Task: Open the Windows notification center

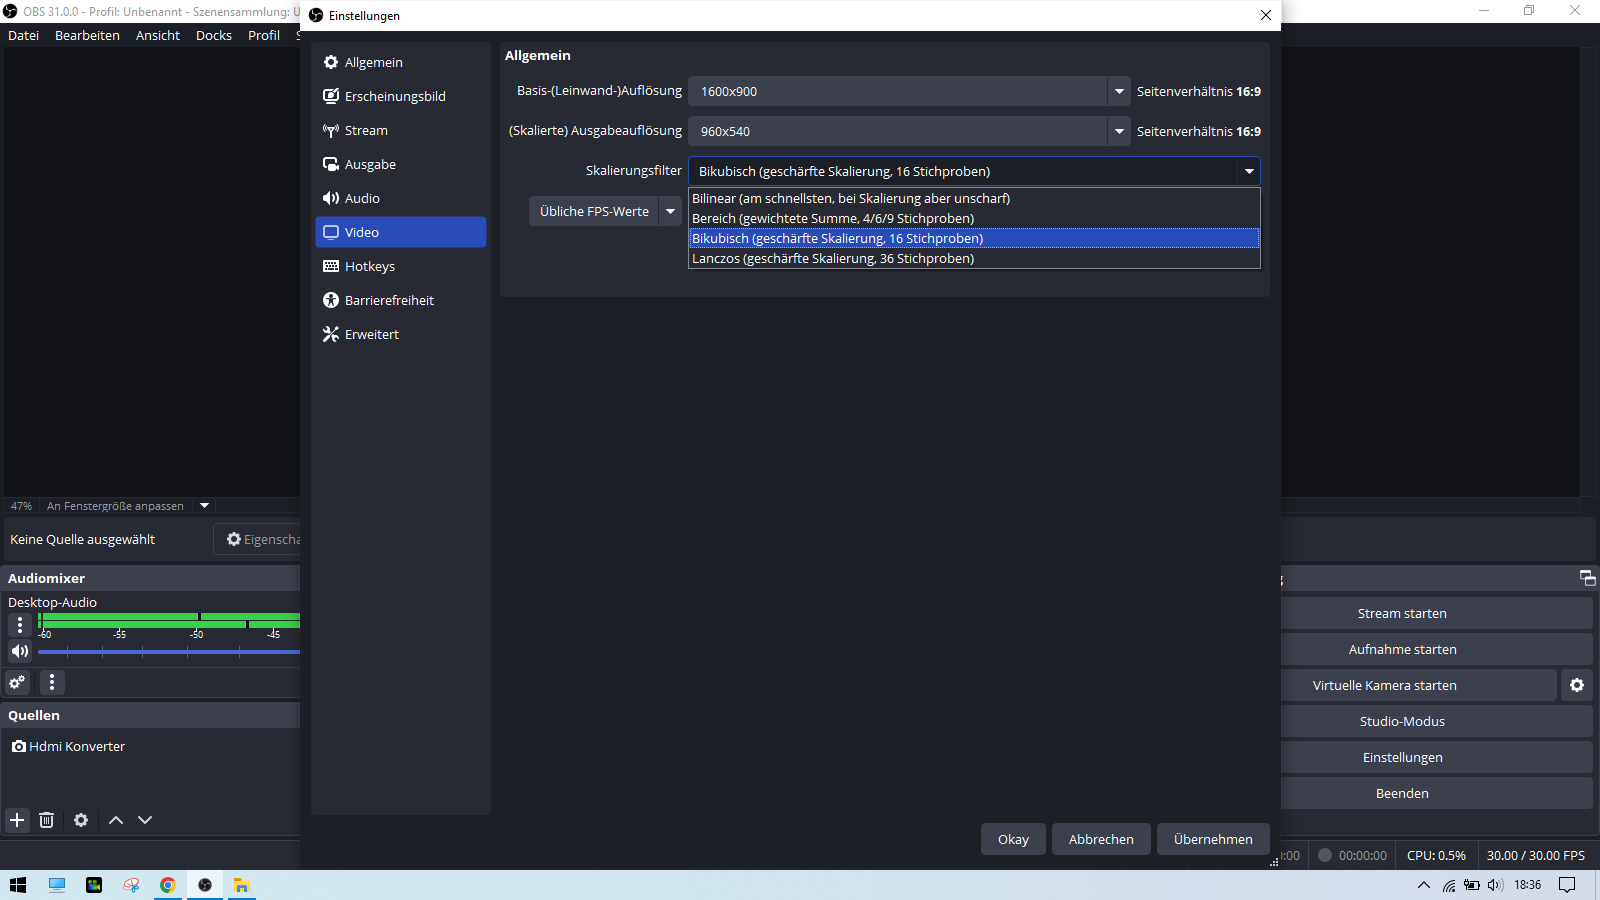Action: click(x=1567, y=885)
